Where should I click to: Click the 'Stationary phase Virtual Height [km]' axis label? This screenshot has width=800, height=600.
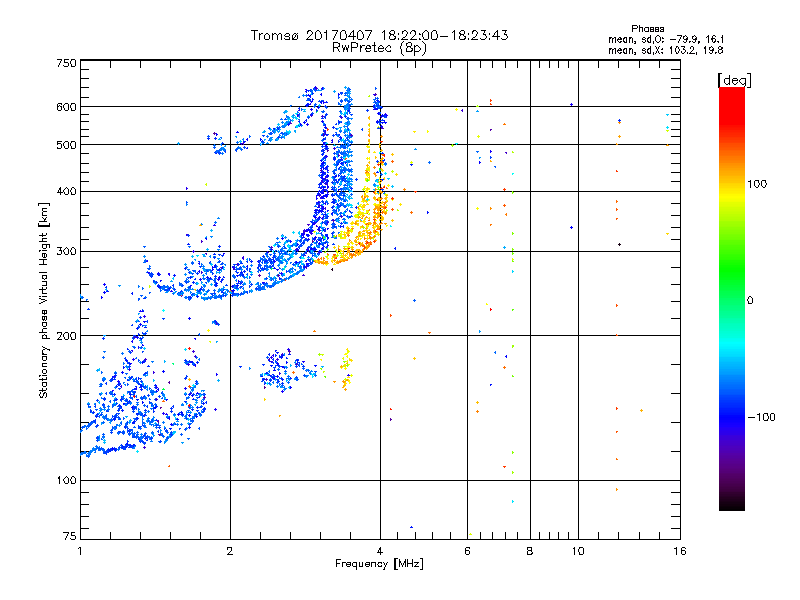[x=44, y=300]
